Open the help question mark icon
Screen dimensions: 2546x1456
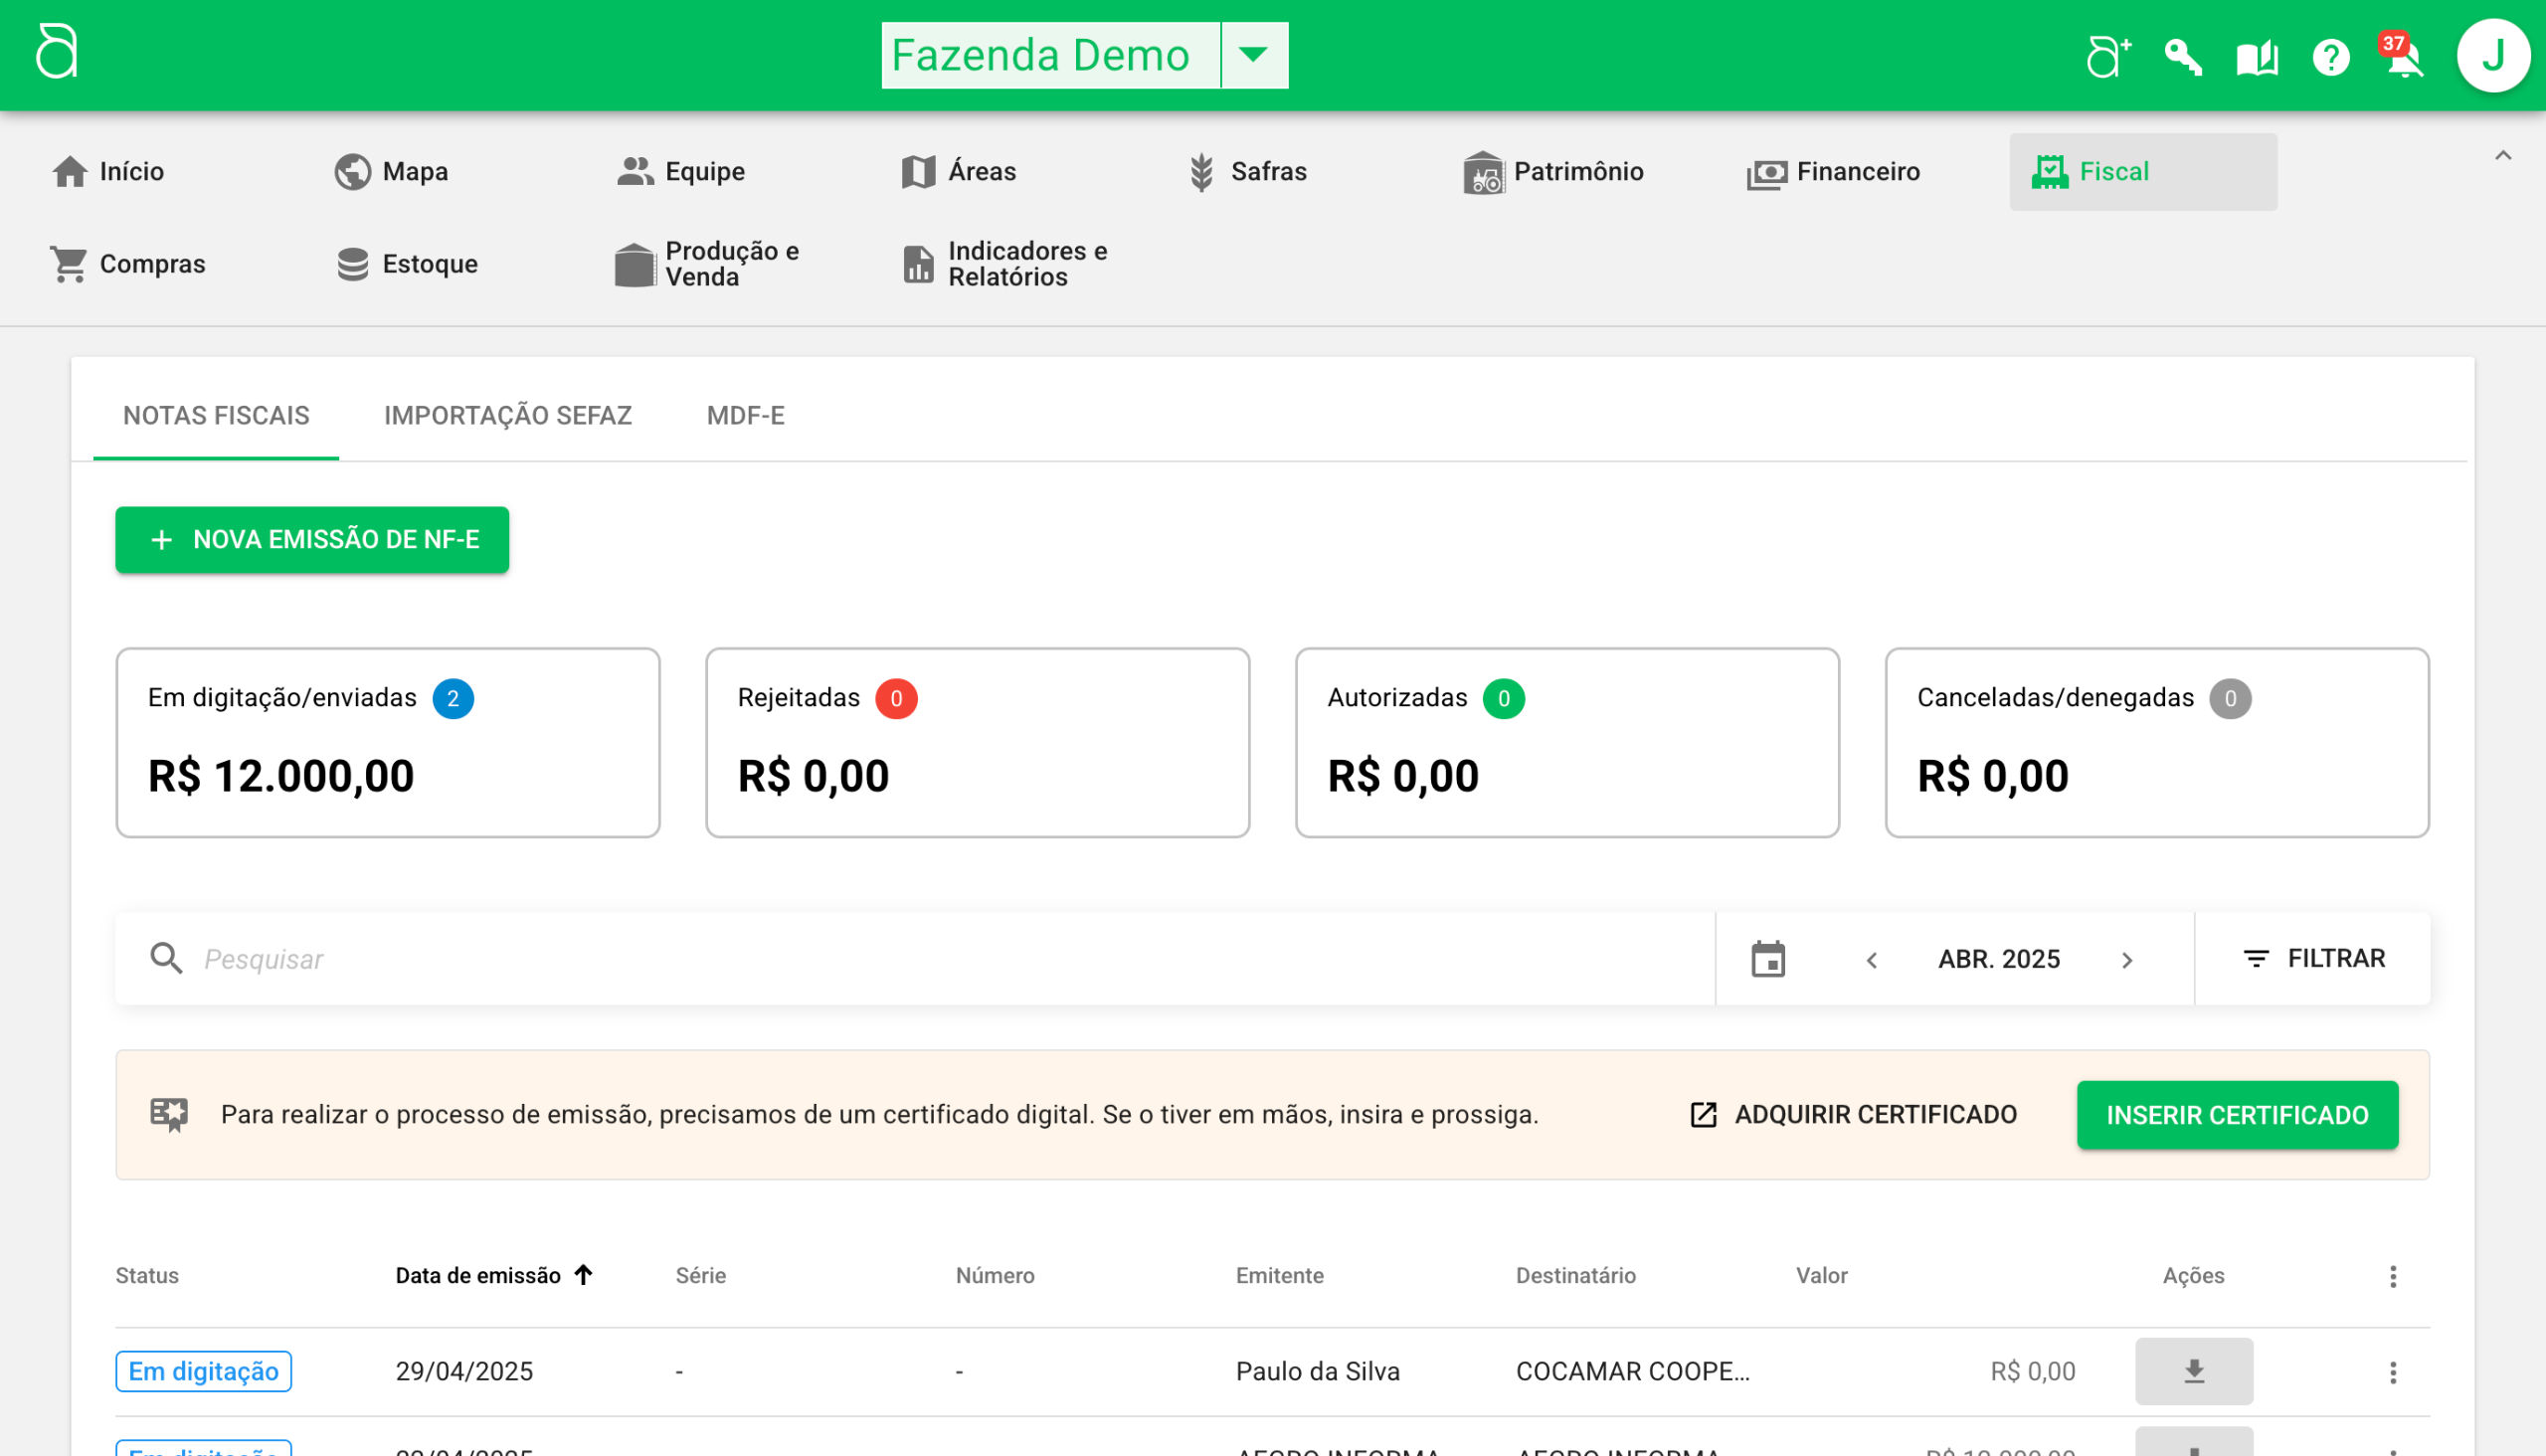click(2330, 58)
